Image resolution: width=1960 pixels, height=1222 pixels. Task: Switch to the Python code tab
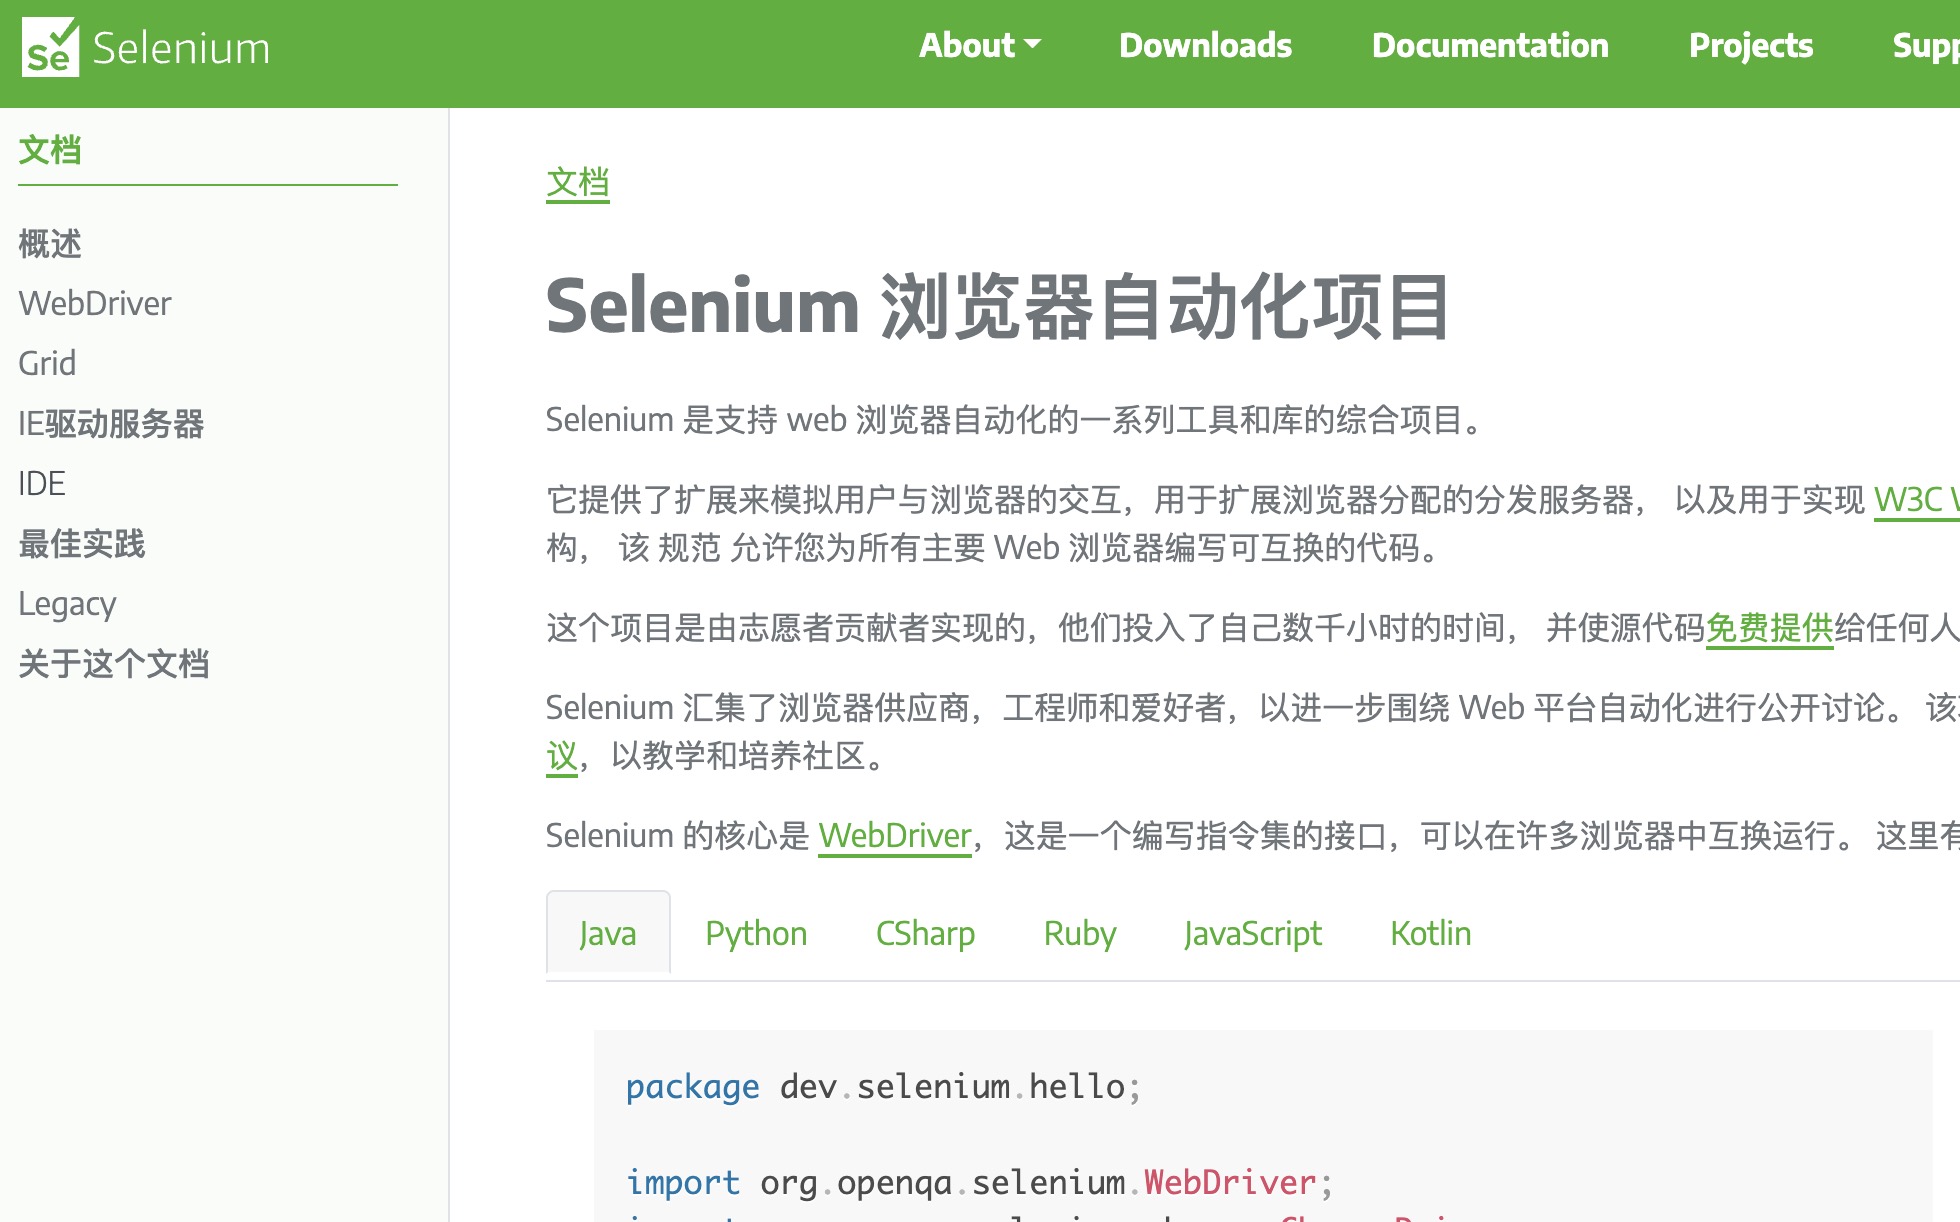(756, 934)
